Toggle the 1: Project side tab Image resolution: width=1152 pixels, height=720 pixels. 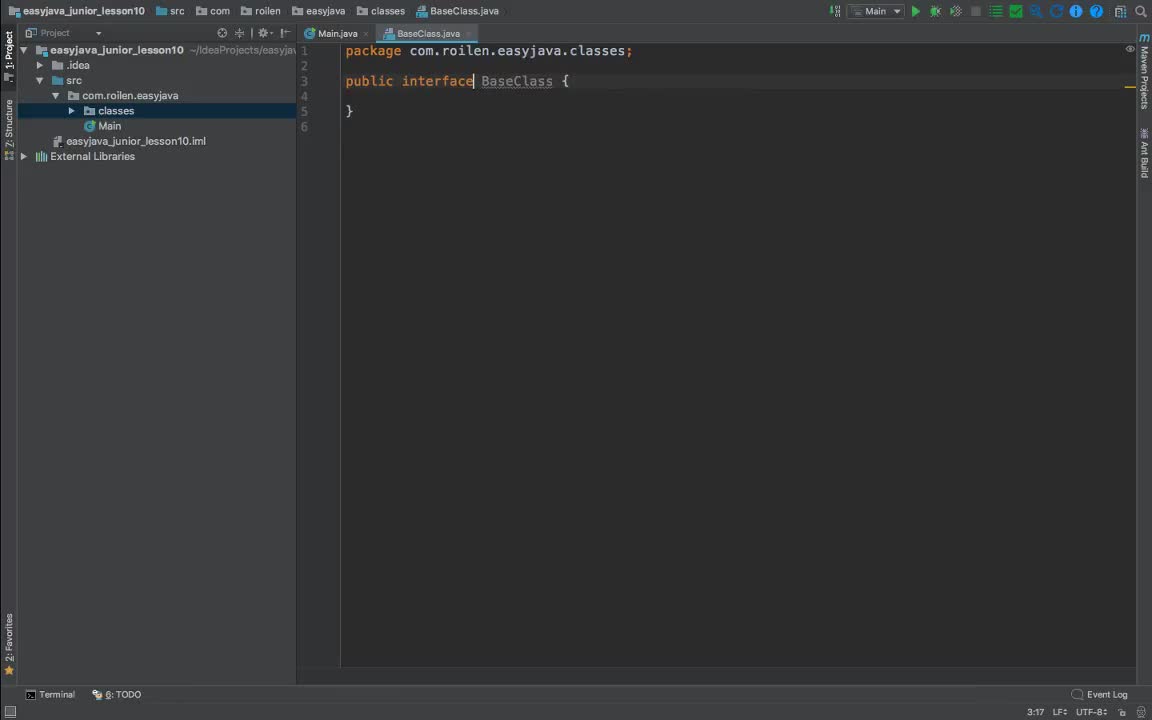click(9, 56)
